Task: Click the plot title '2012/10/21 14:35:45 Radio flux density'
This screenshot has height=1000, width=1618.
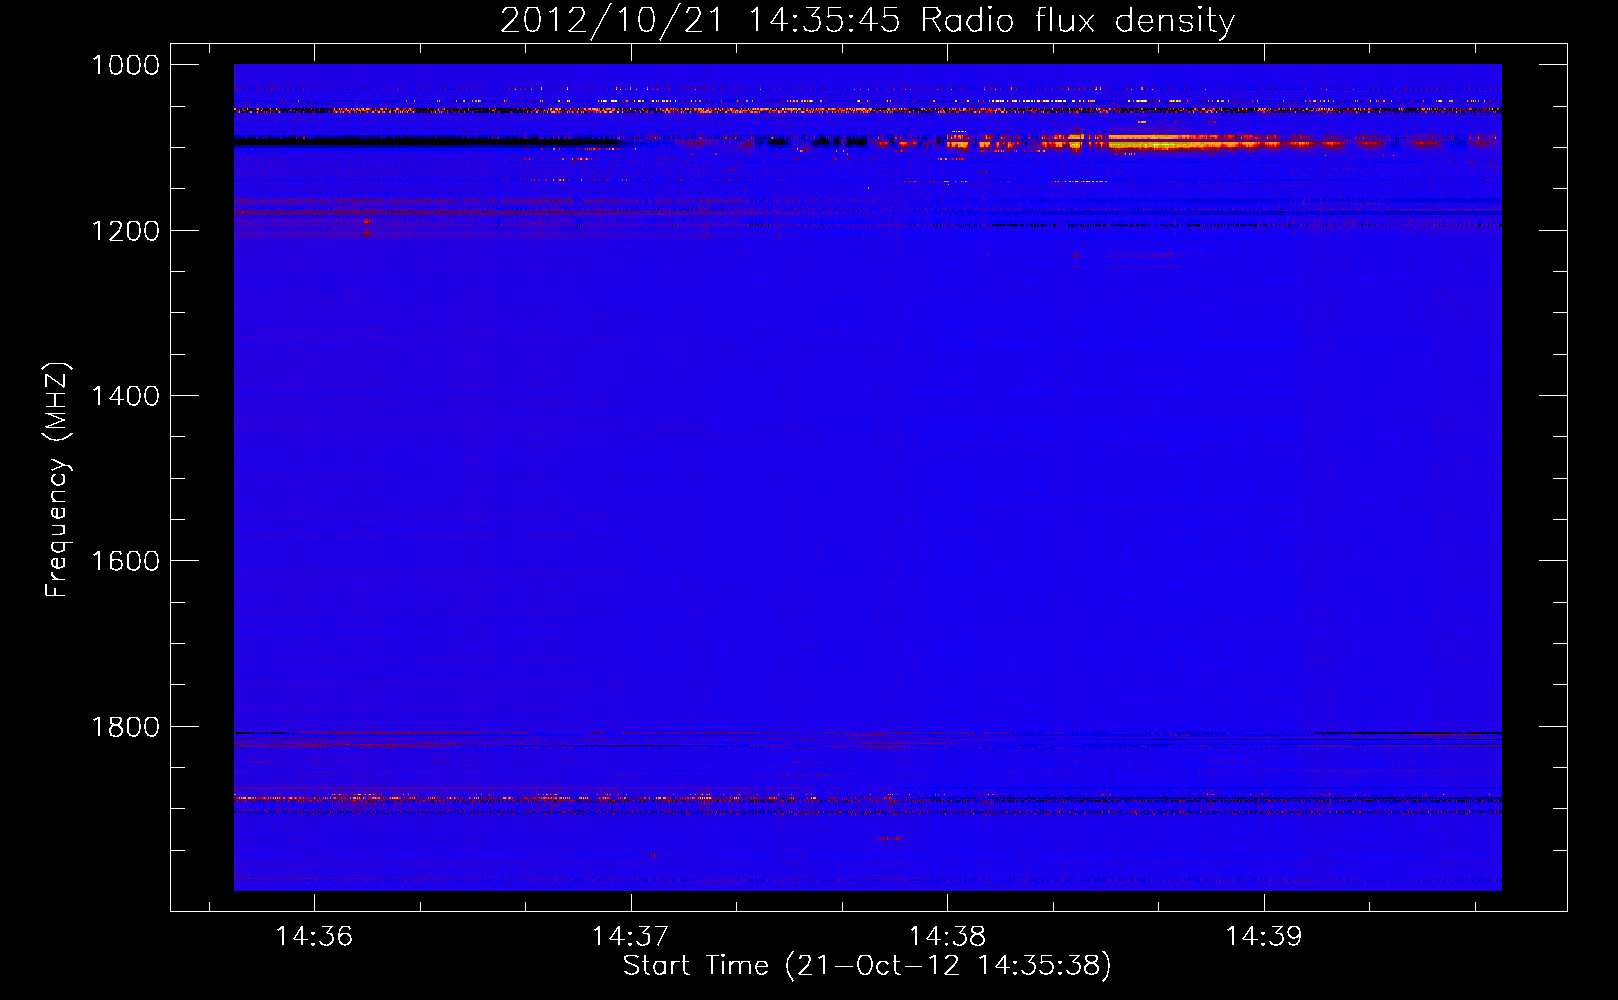Action: [x=867, y=20]
